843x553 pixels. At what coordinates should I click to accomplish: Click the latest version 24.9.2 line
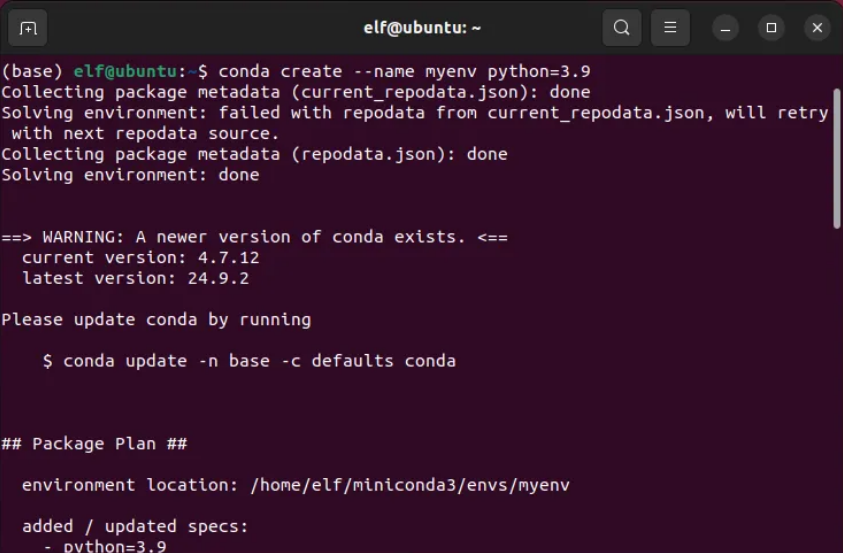coord(134,278)
